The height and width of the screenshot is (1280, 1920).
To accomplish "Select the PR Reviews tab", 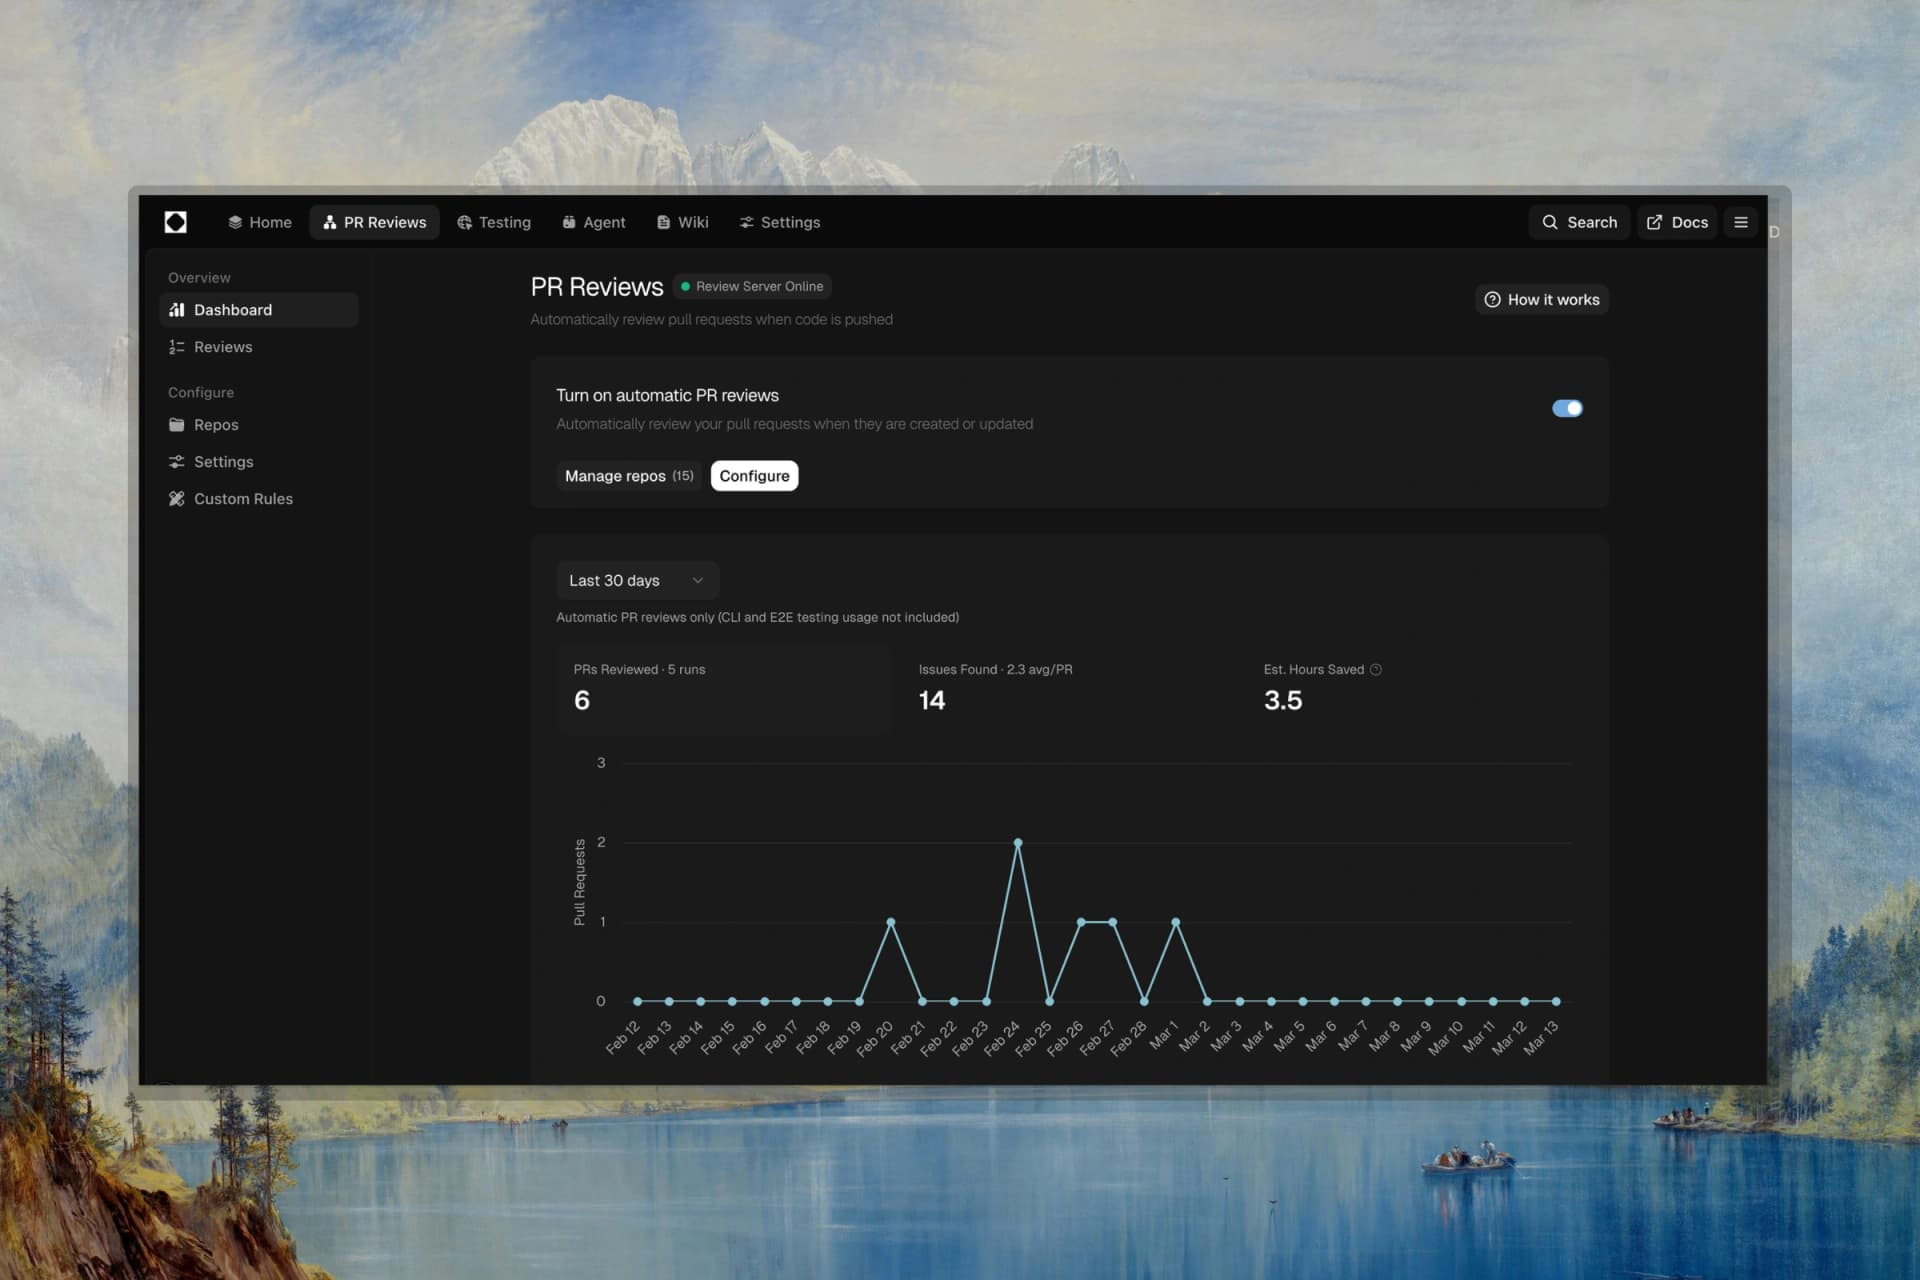I will coord(375,222).
